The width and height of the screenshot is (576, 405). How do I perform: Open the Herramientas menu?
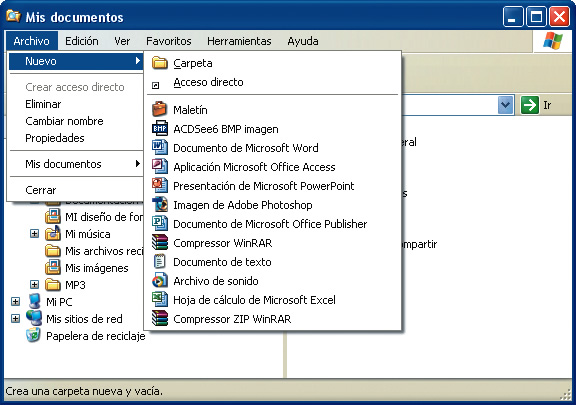239,41
